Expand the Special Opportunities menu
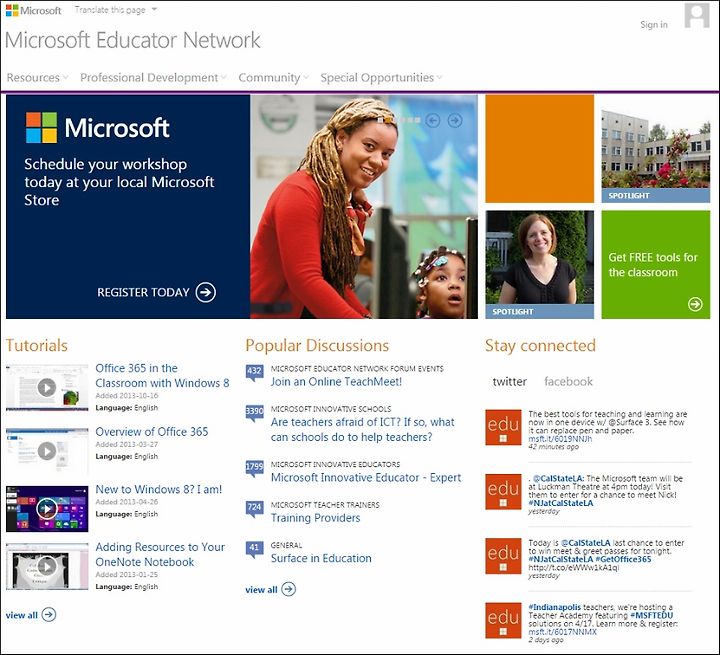Screen dimensions: 720x655 [381, 78]
